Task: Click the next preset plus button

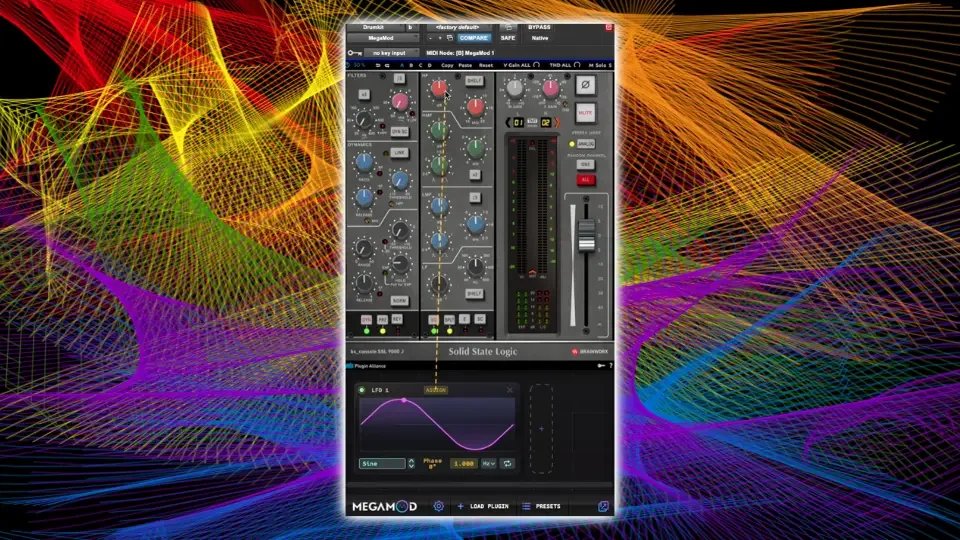Action: click(440, 38)
